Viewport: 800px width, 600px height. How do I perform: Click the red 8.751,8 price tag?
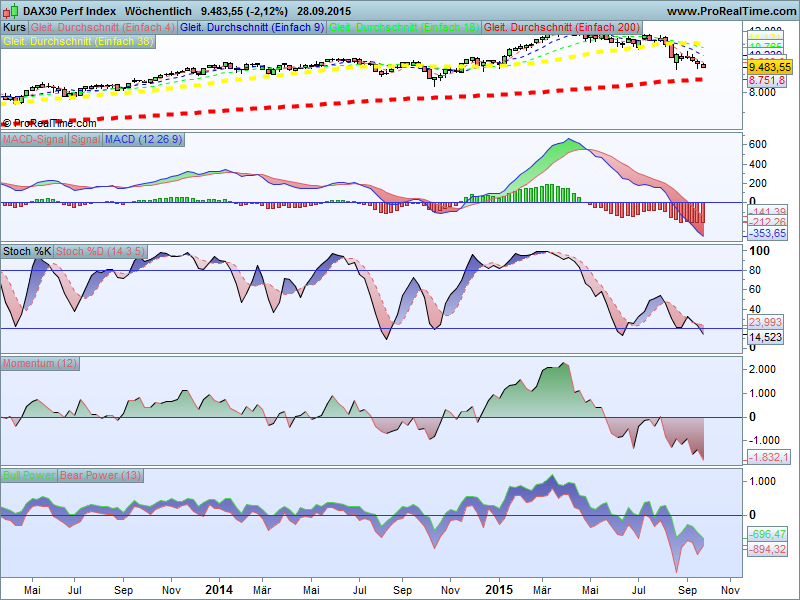click(x=767, y=80)
